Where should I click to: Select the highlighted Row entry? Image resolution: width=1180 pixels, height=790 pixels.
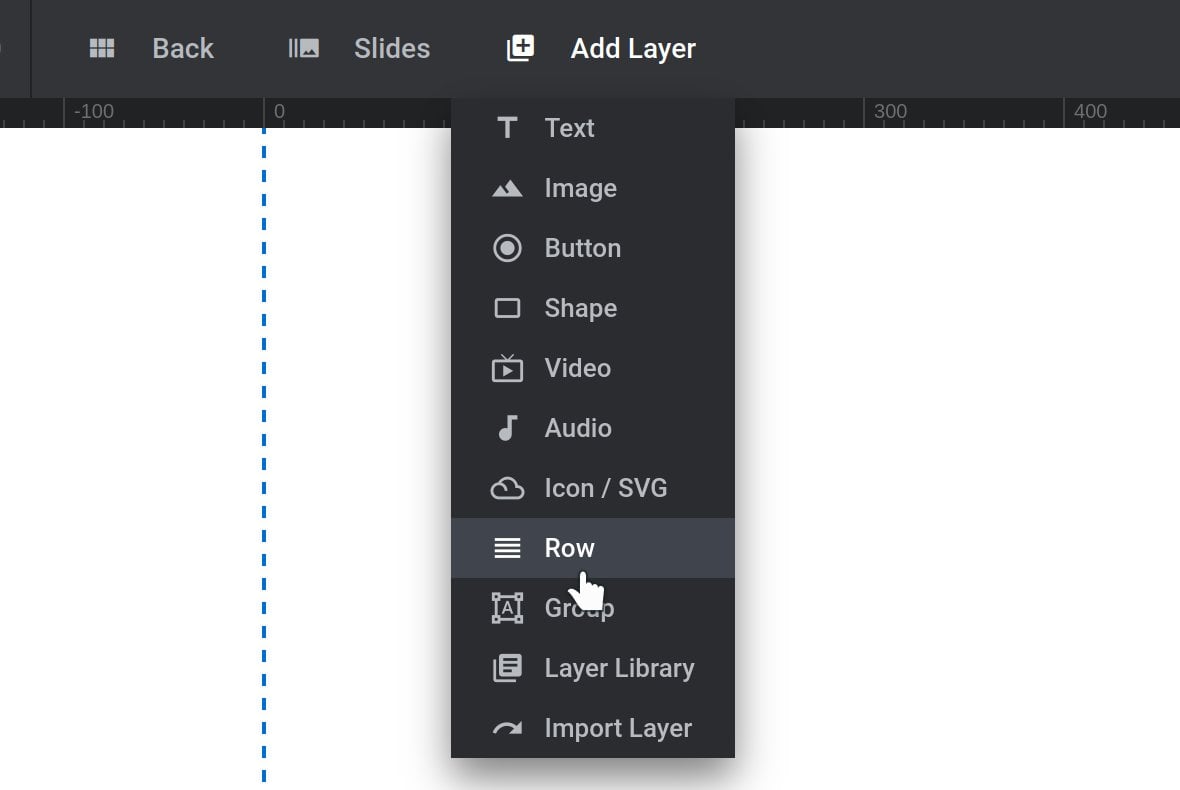[593, 548]
